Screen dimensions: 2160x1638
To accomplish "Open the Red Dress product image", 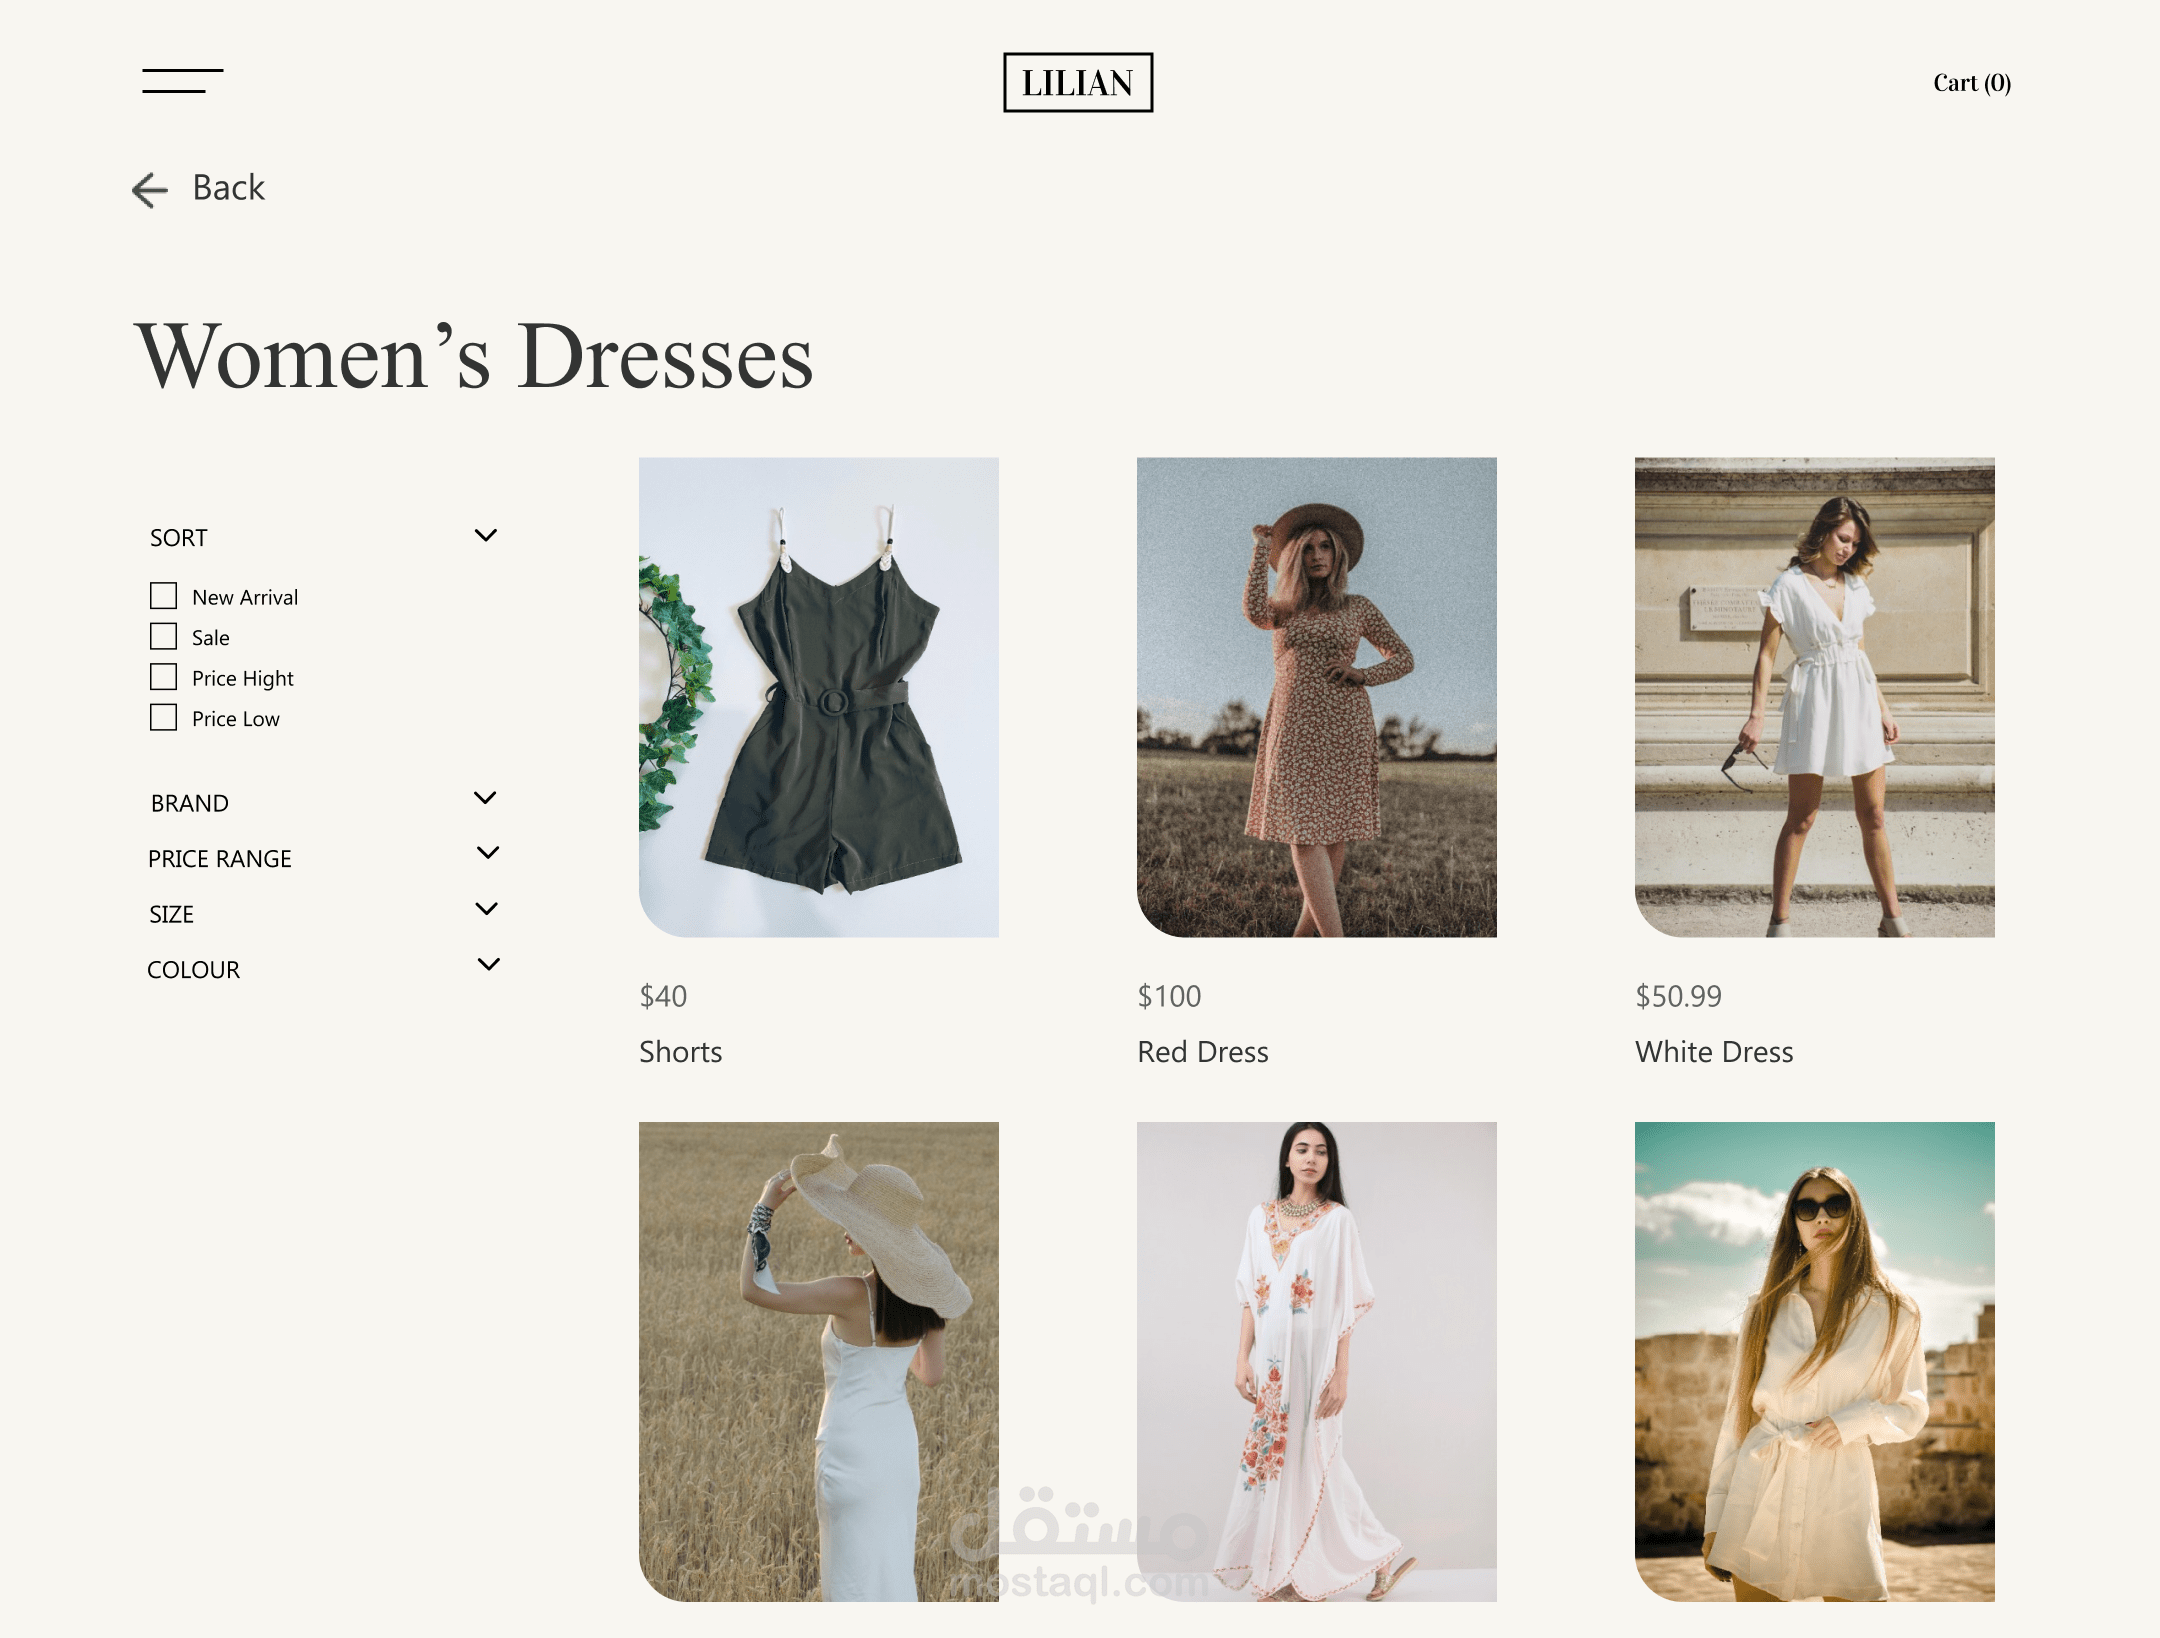I will point(1316,697).
